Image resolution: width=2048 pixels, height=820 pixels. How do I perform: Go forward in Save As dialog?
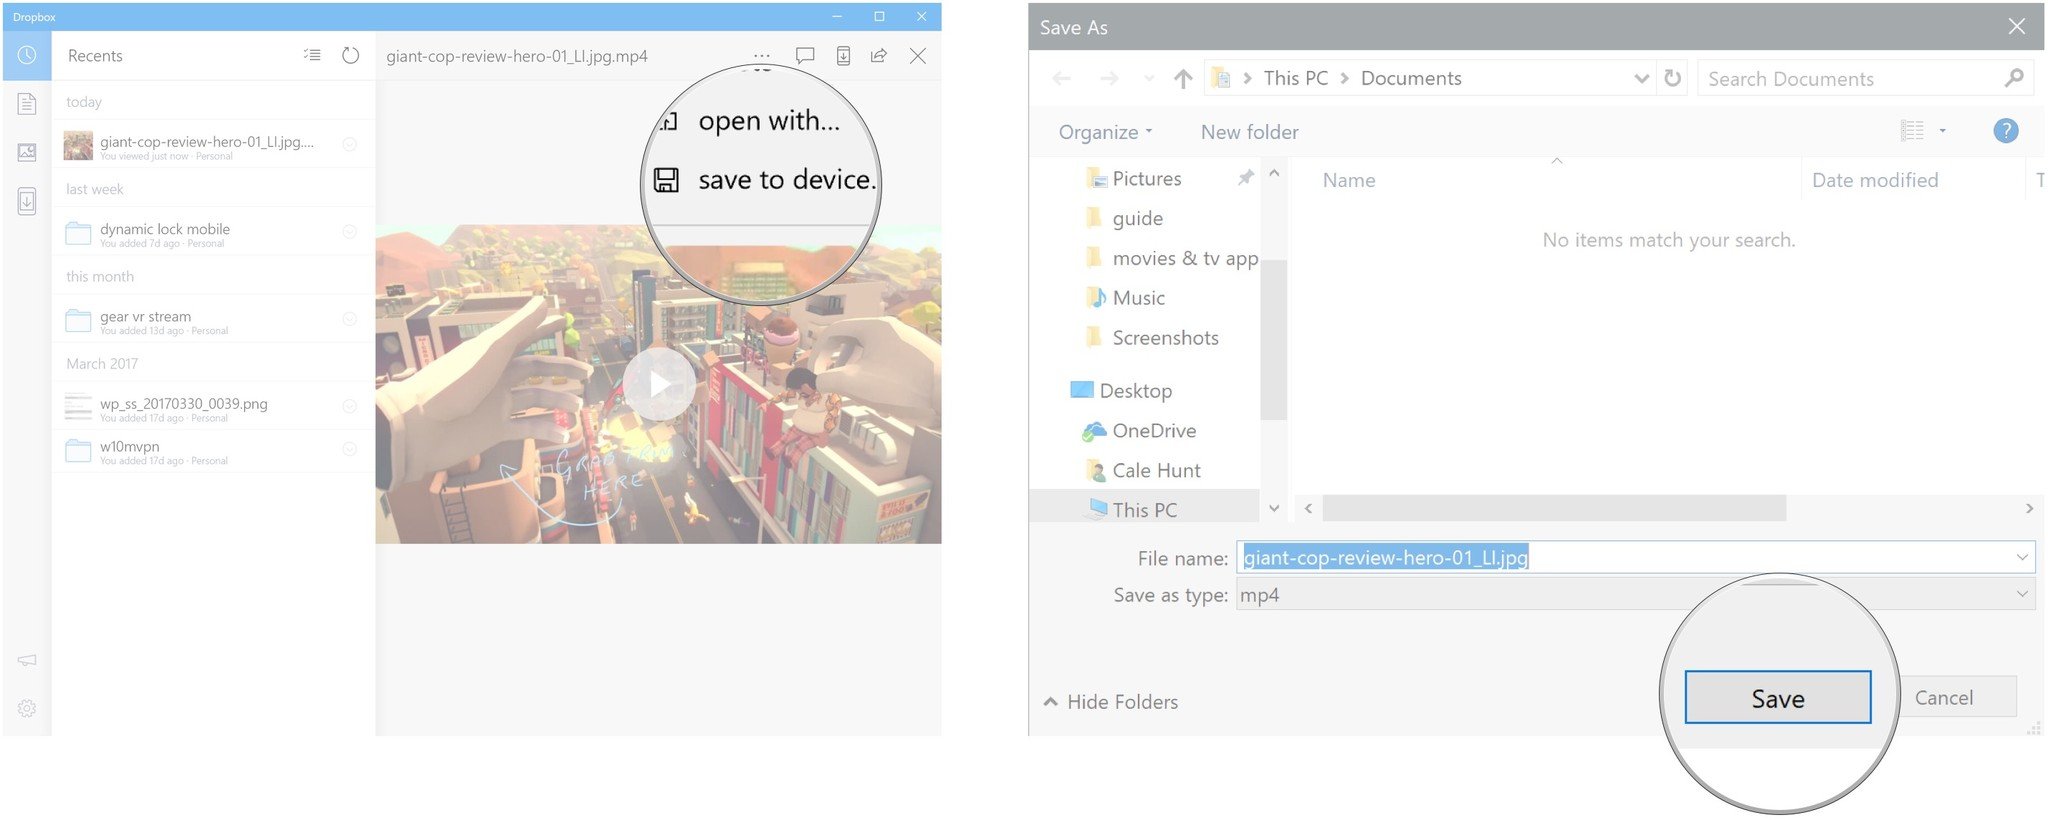(x=1109, y=78)
